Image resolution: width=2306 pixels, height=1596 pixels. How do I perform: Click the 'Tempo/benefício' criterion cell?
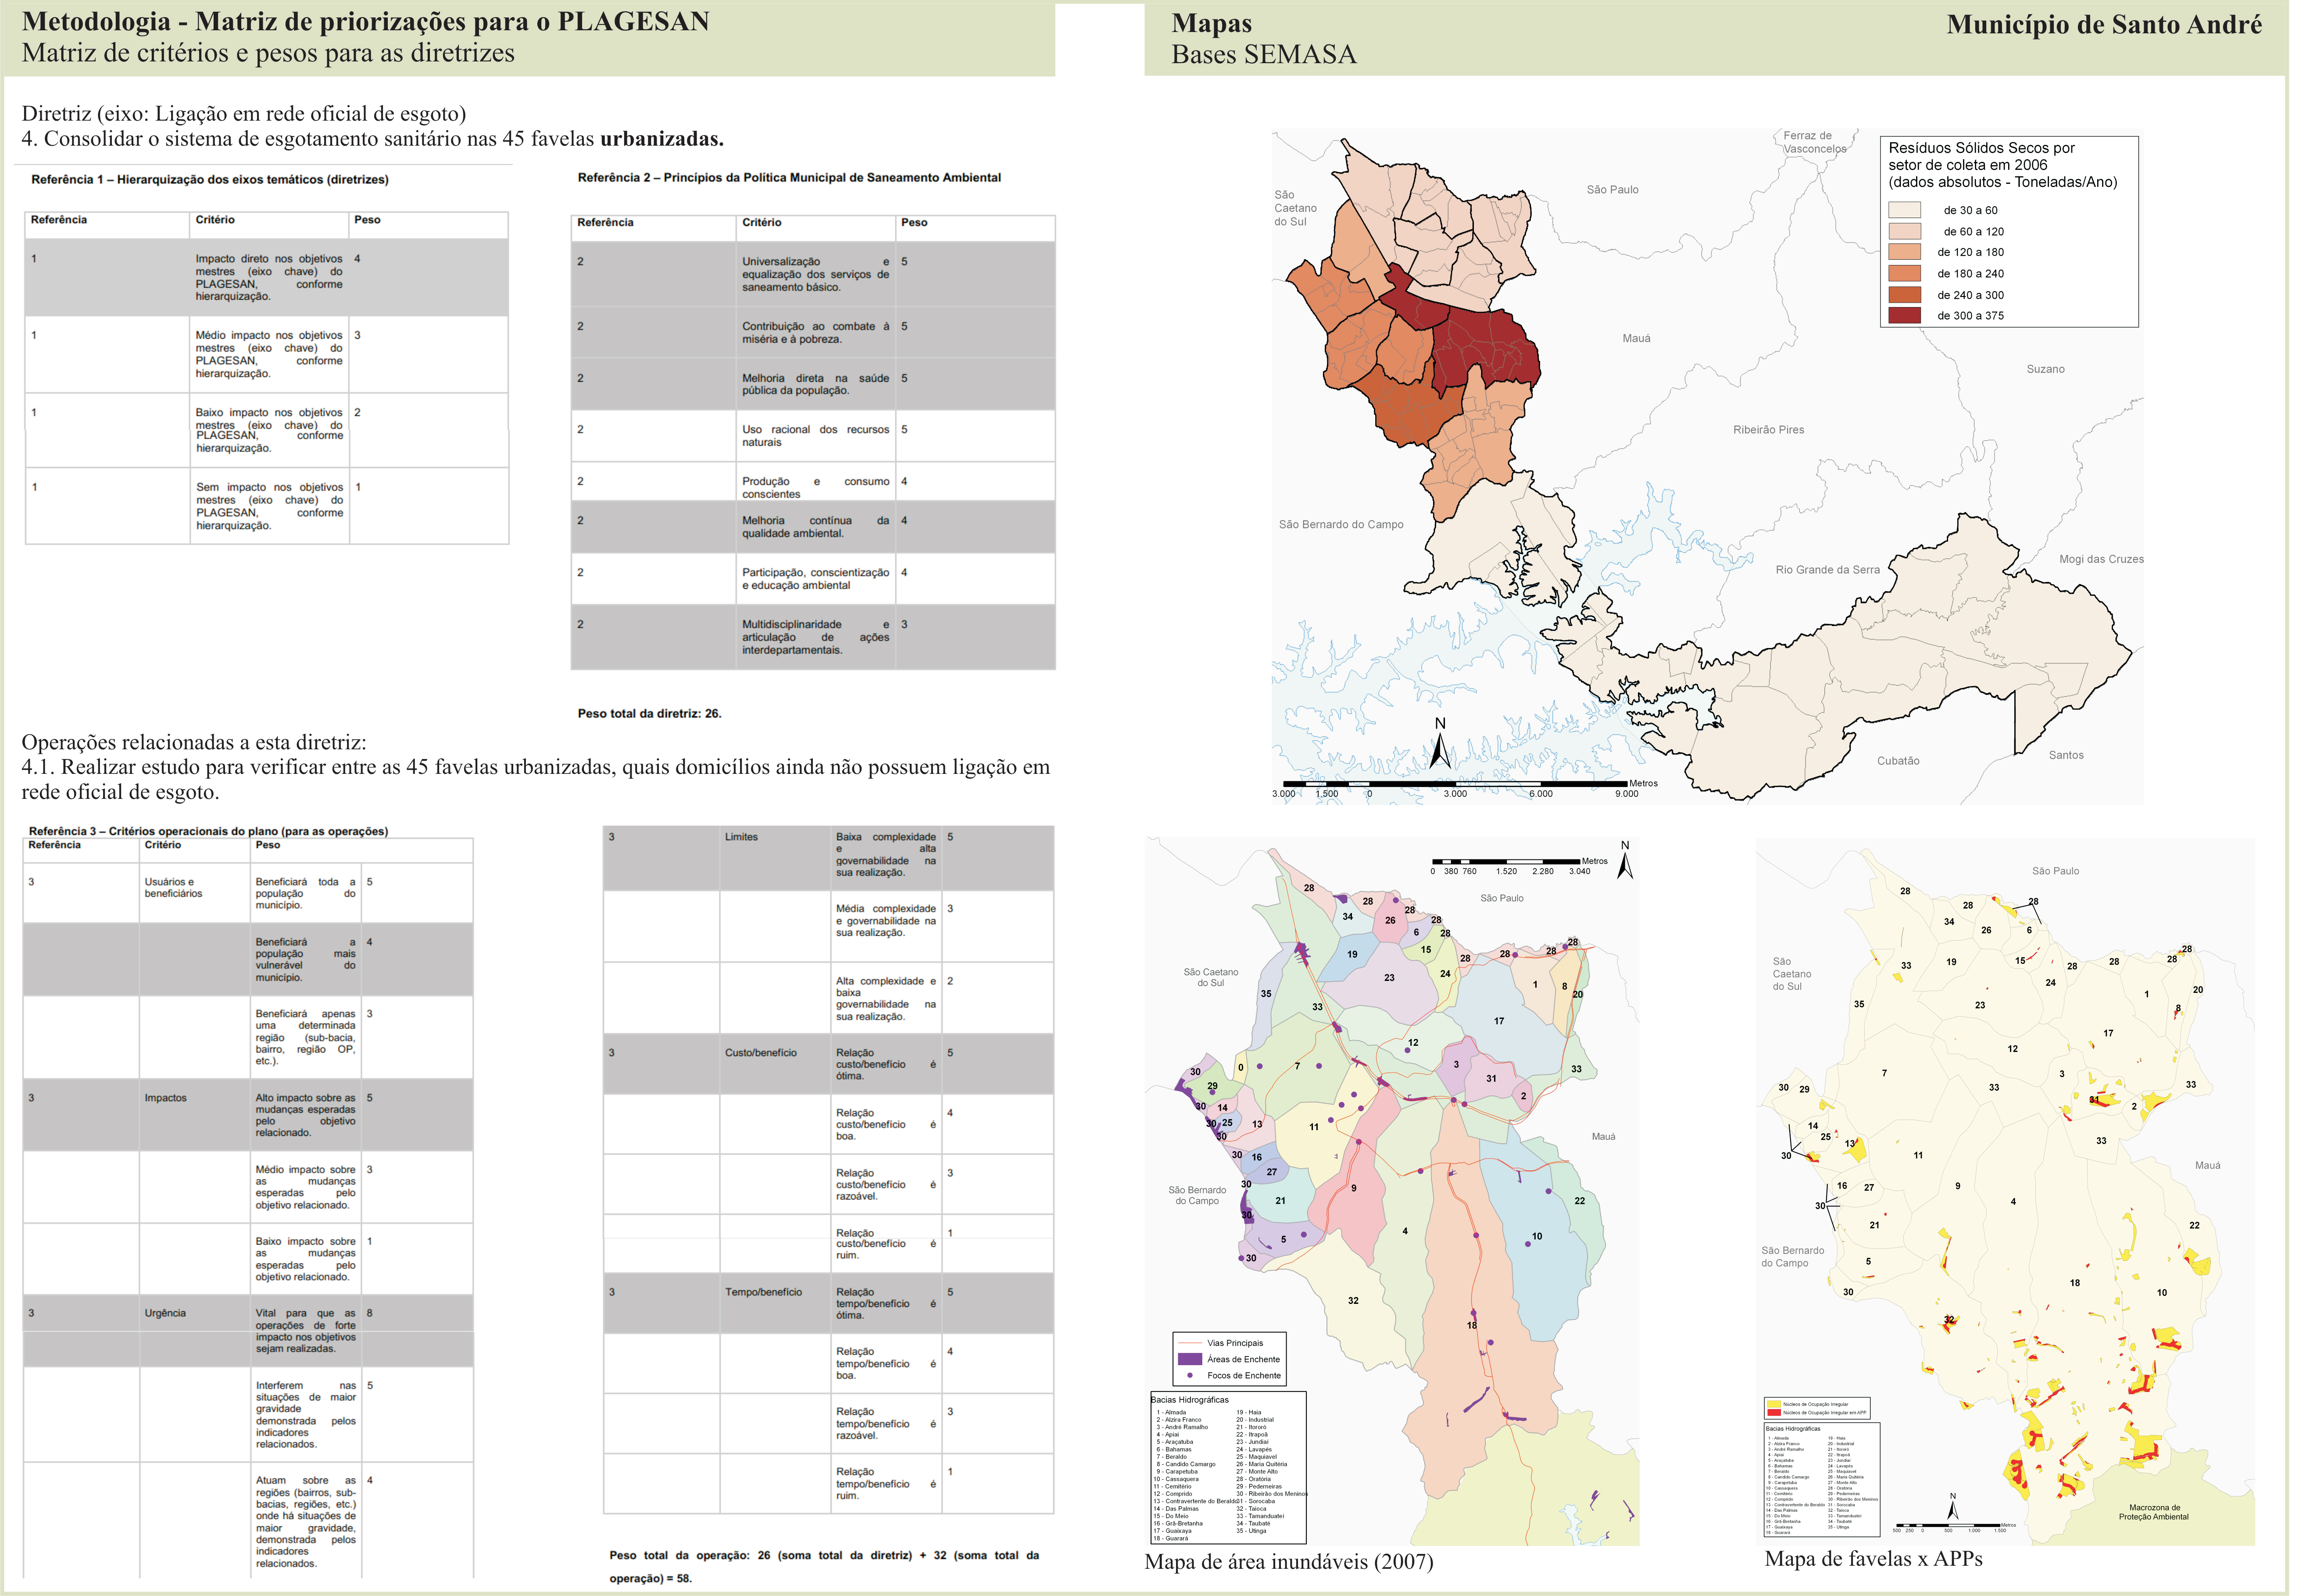(x=775, y=1303)
